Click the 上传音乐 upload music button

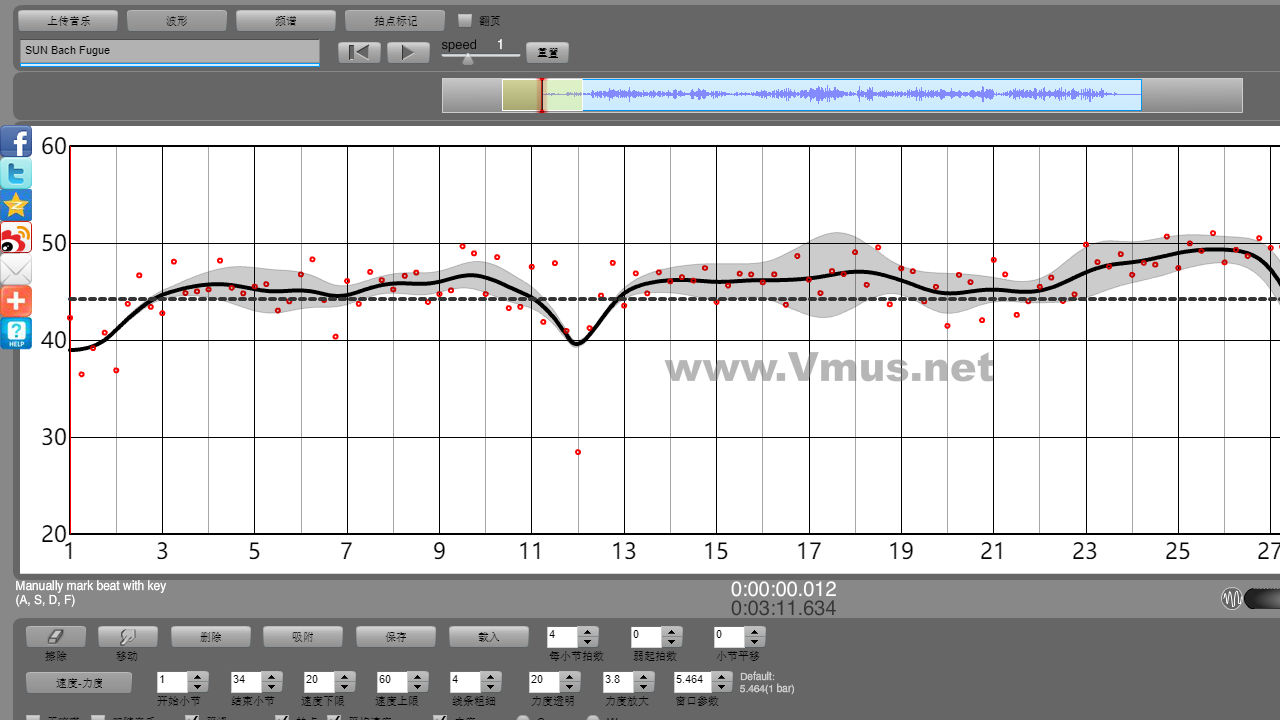pyautogui.click(x=68, y=20)
